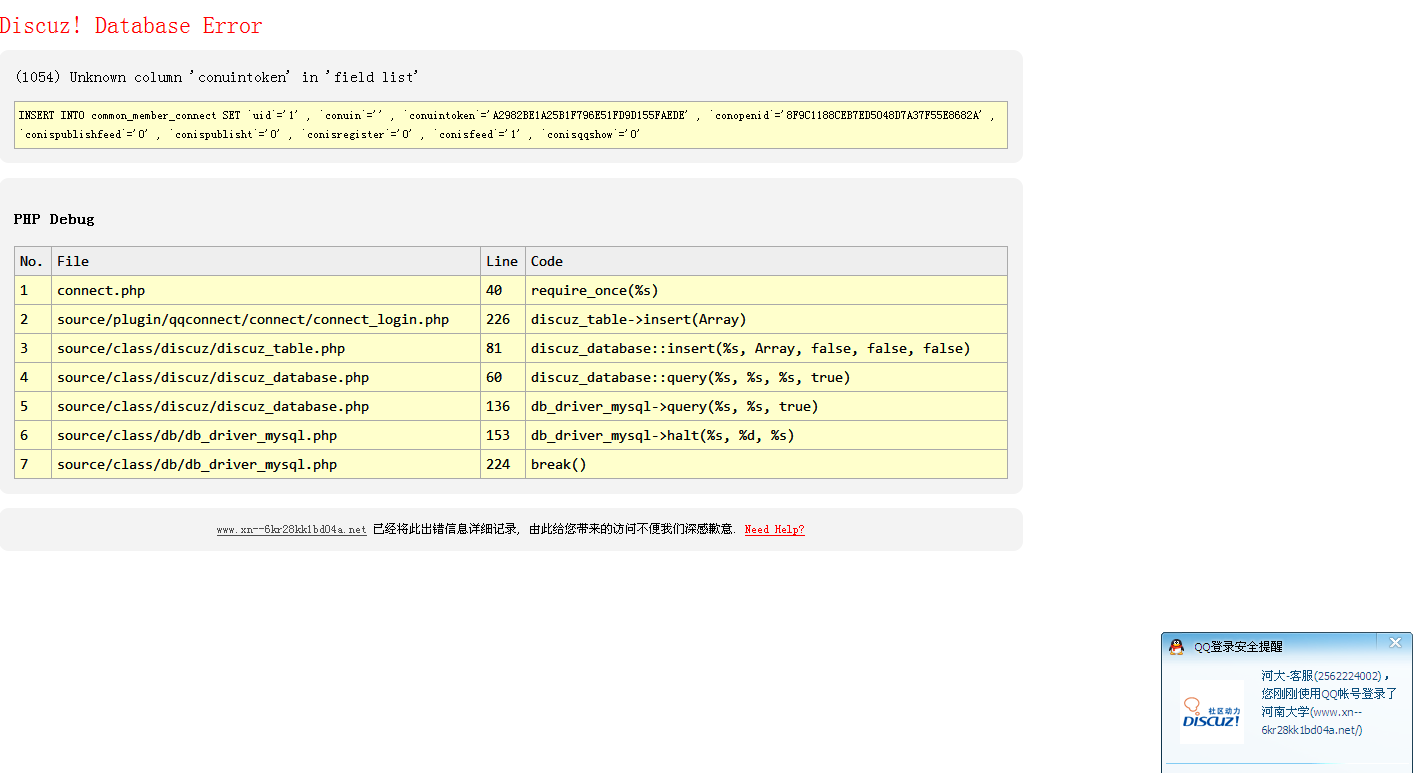Click the code cell db_driver_mysql->halt(%s, %d, %s)
The width and height of the screenshot is (1415, 773).
(766, 435)
